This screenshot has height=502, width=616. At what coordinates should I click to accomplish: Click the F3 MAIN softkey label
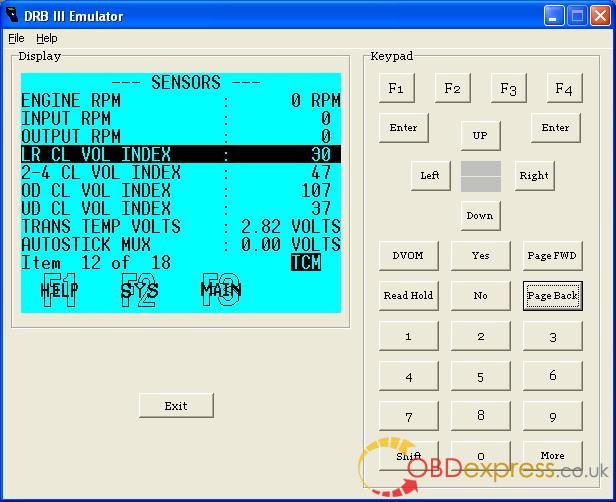[x=221, y=290]
